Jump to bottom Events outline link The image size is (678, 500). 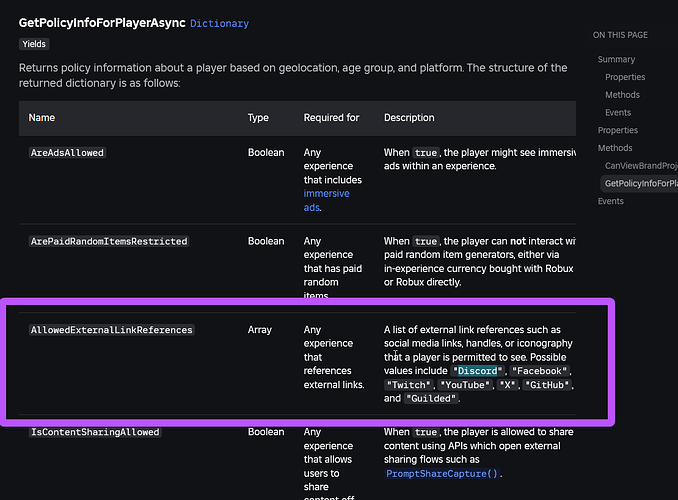click(x=611, y=201)
